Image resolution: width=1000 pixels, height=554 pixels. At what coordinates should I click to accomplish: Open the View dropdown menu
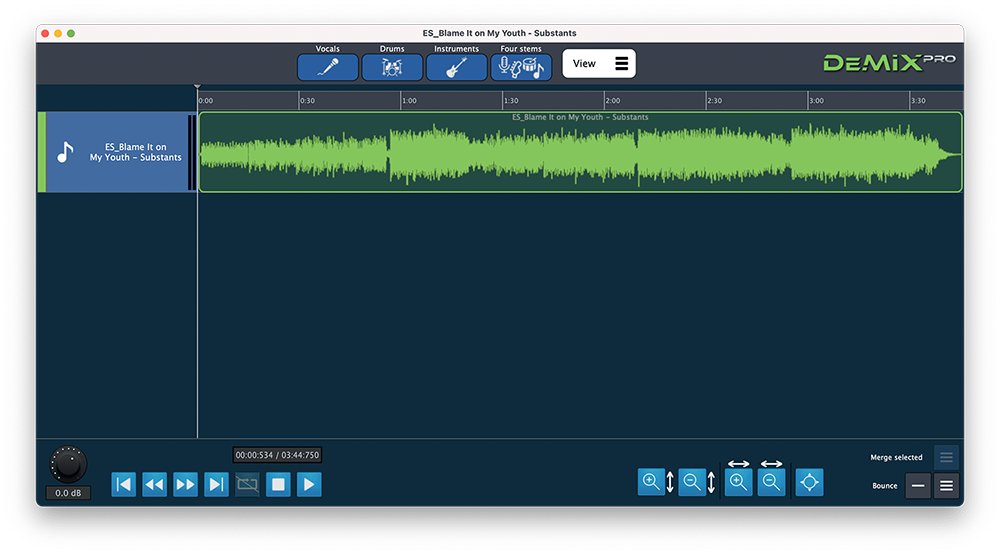(599, 64)
